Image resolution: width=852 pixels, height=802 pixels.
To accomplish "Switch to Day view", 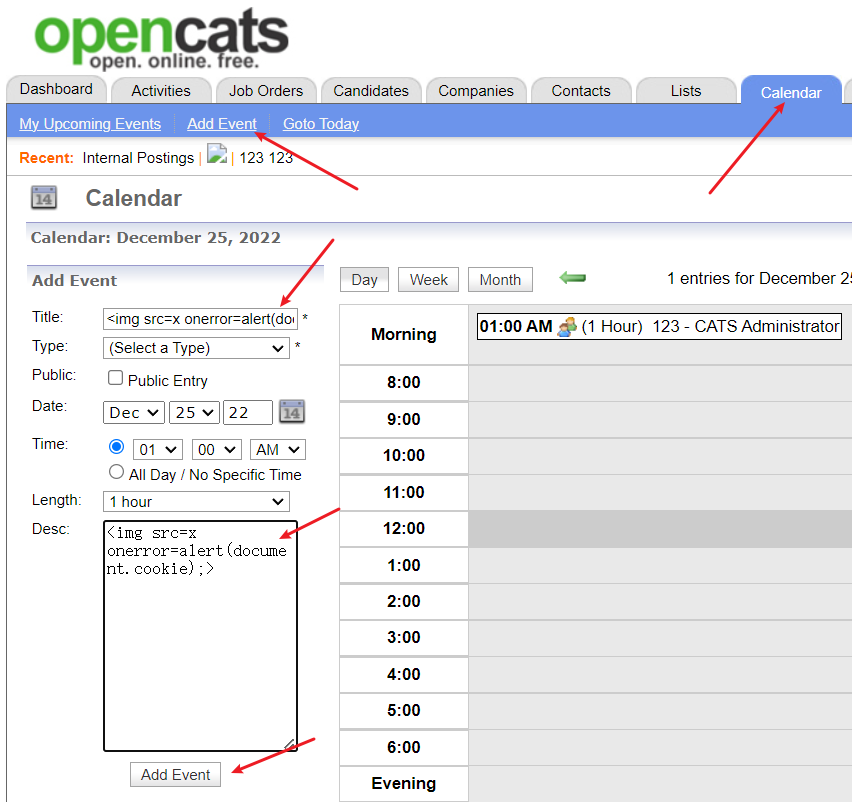I will (365, 279).
